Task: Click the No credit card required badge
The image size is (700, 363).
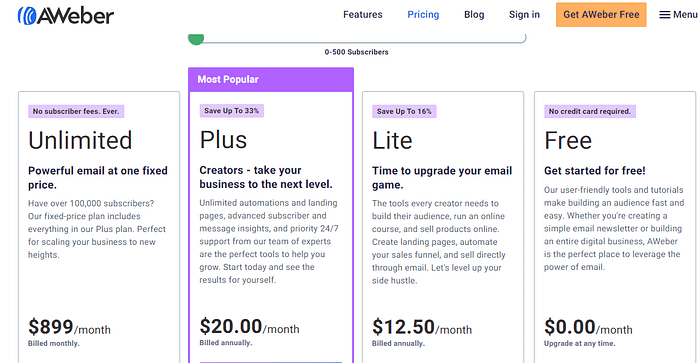Action: pyautogui.click(x=590, y=111)
